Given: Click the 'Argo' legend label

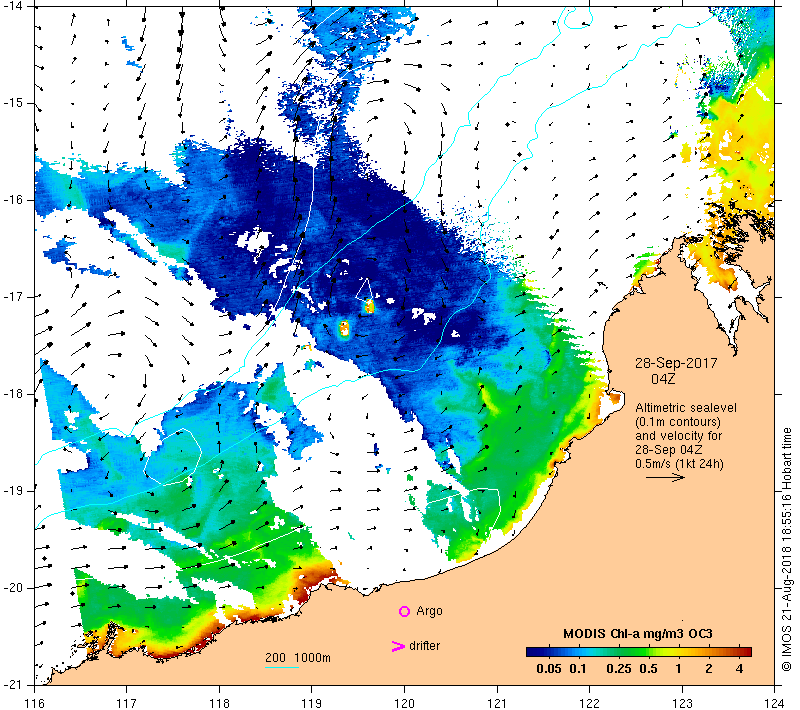Looking at the screenshot, I should tap(429, 611).
